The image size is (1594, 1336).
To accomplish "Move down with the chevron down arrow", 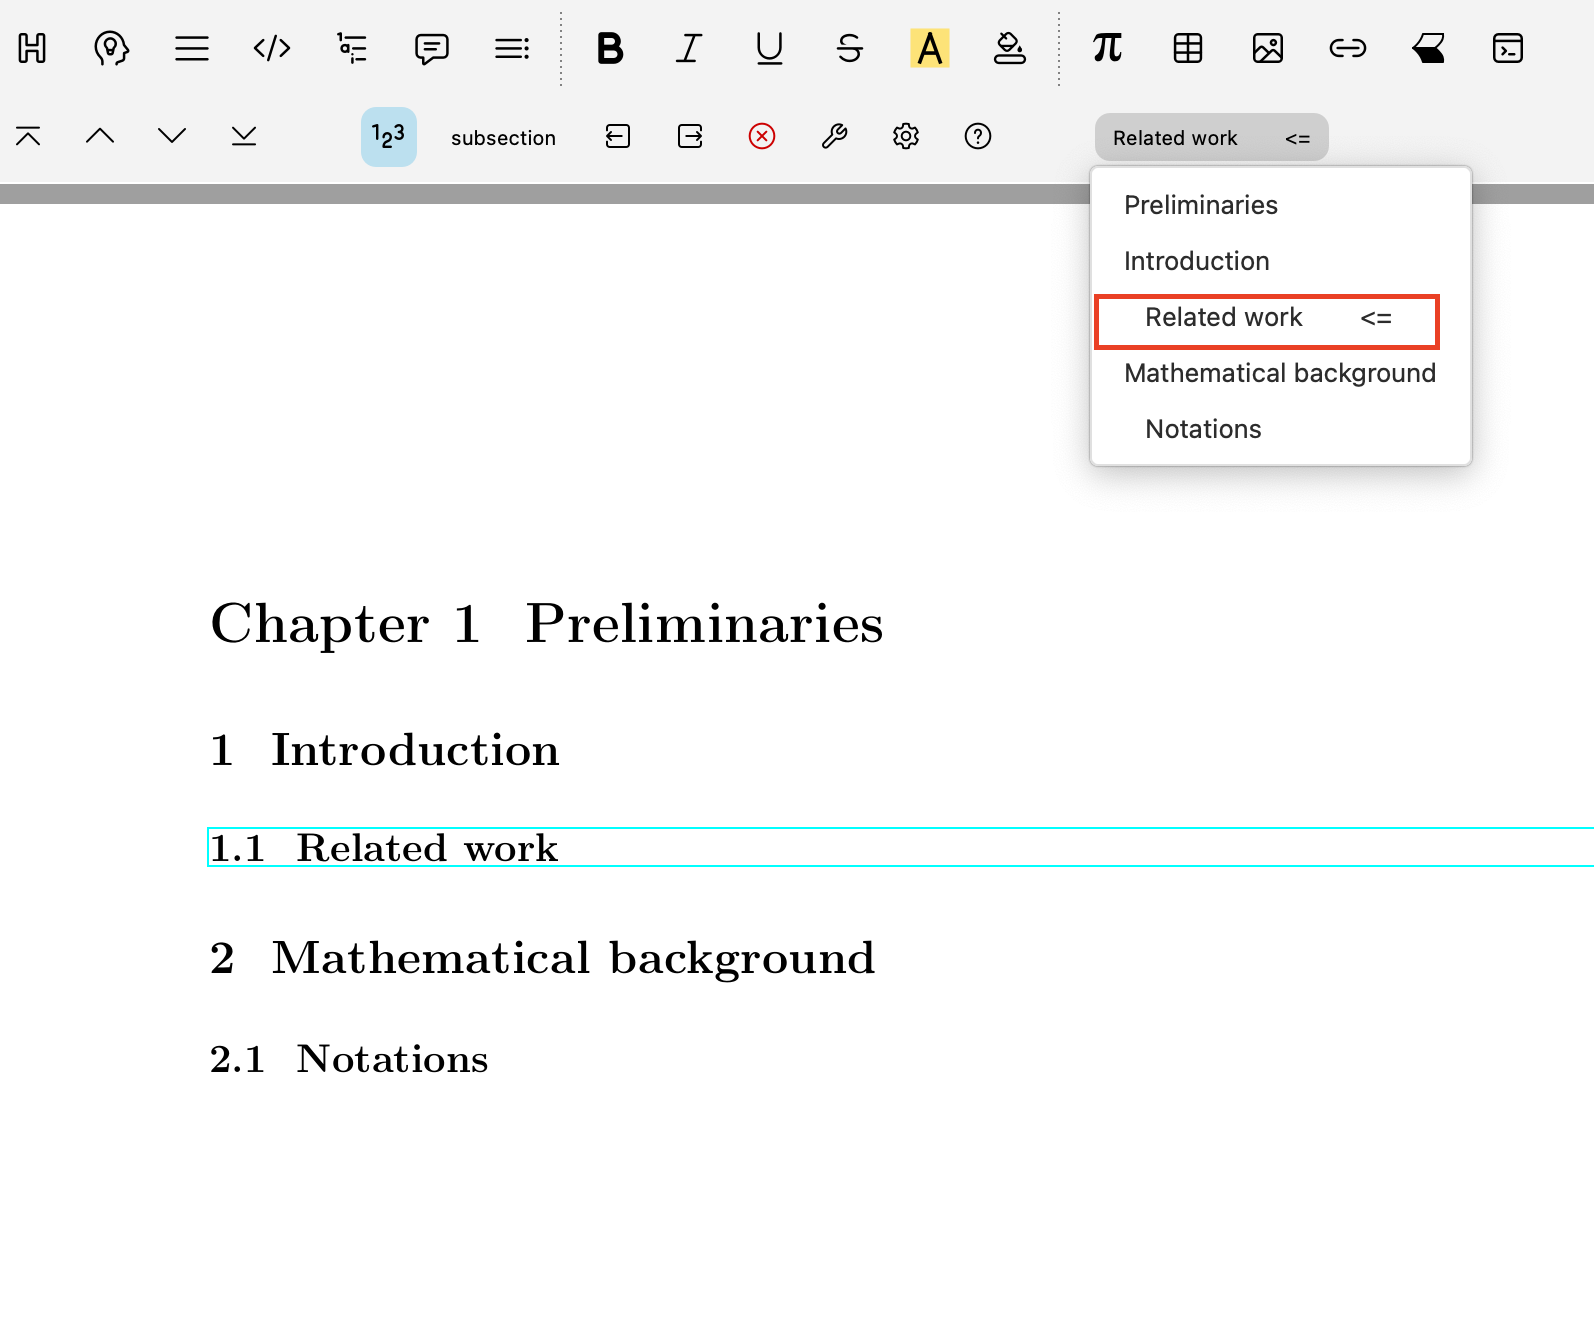I will [x=172, y=136].
